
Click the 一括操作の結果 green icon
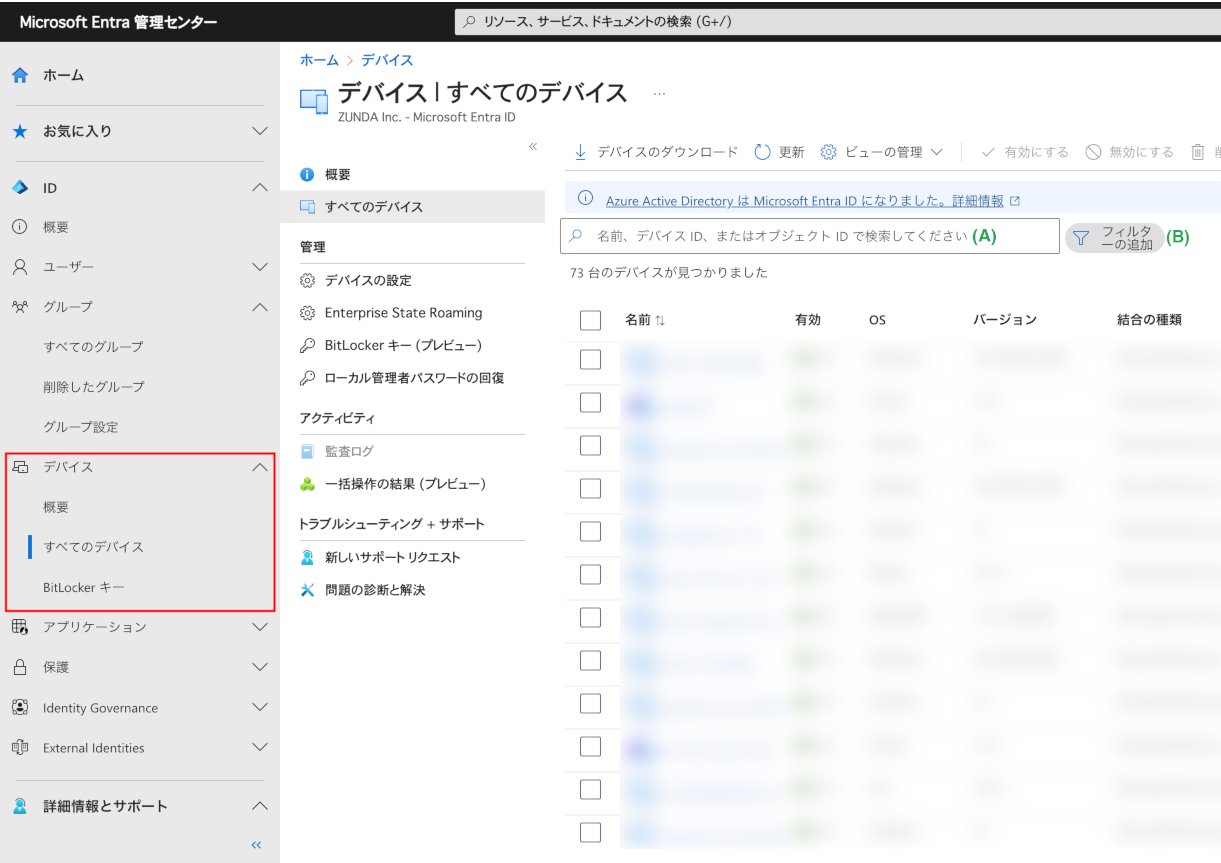pos(308,484)
